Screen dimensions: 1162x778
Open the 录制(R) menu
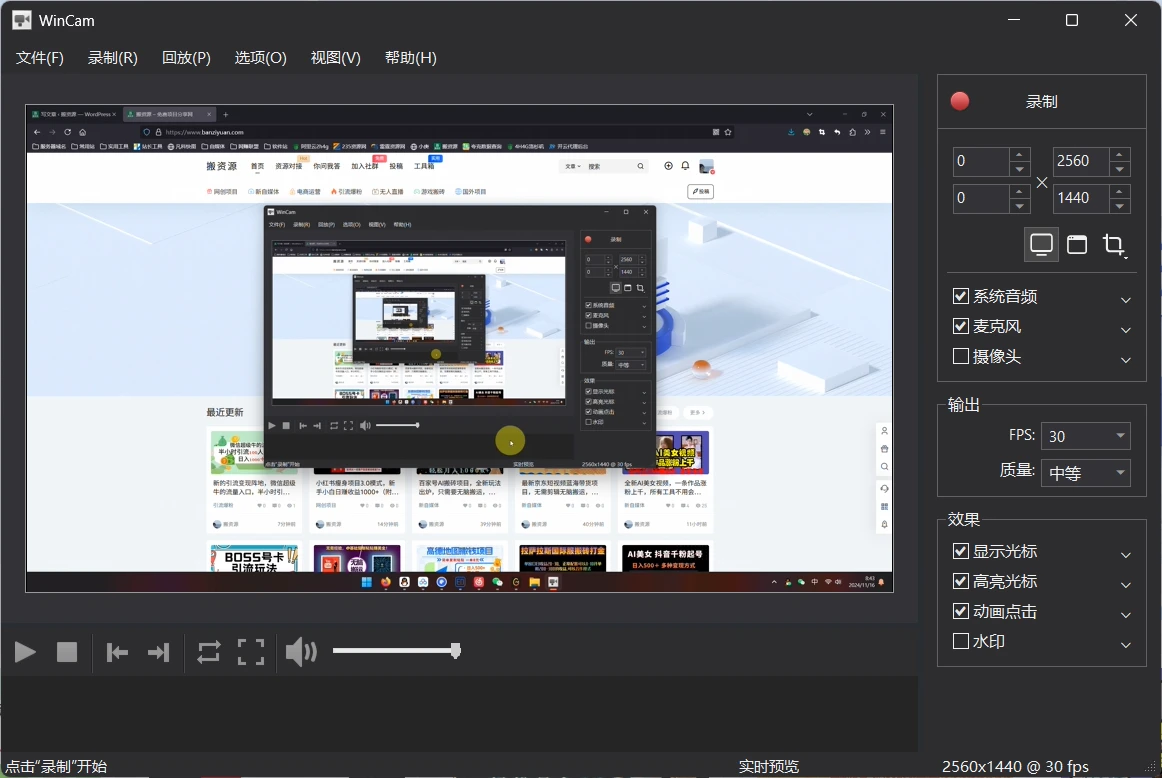point(112,57)
